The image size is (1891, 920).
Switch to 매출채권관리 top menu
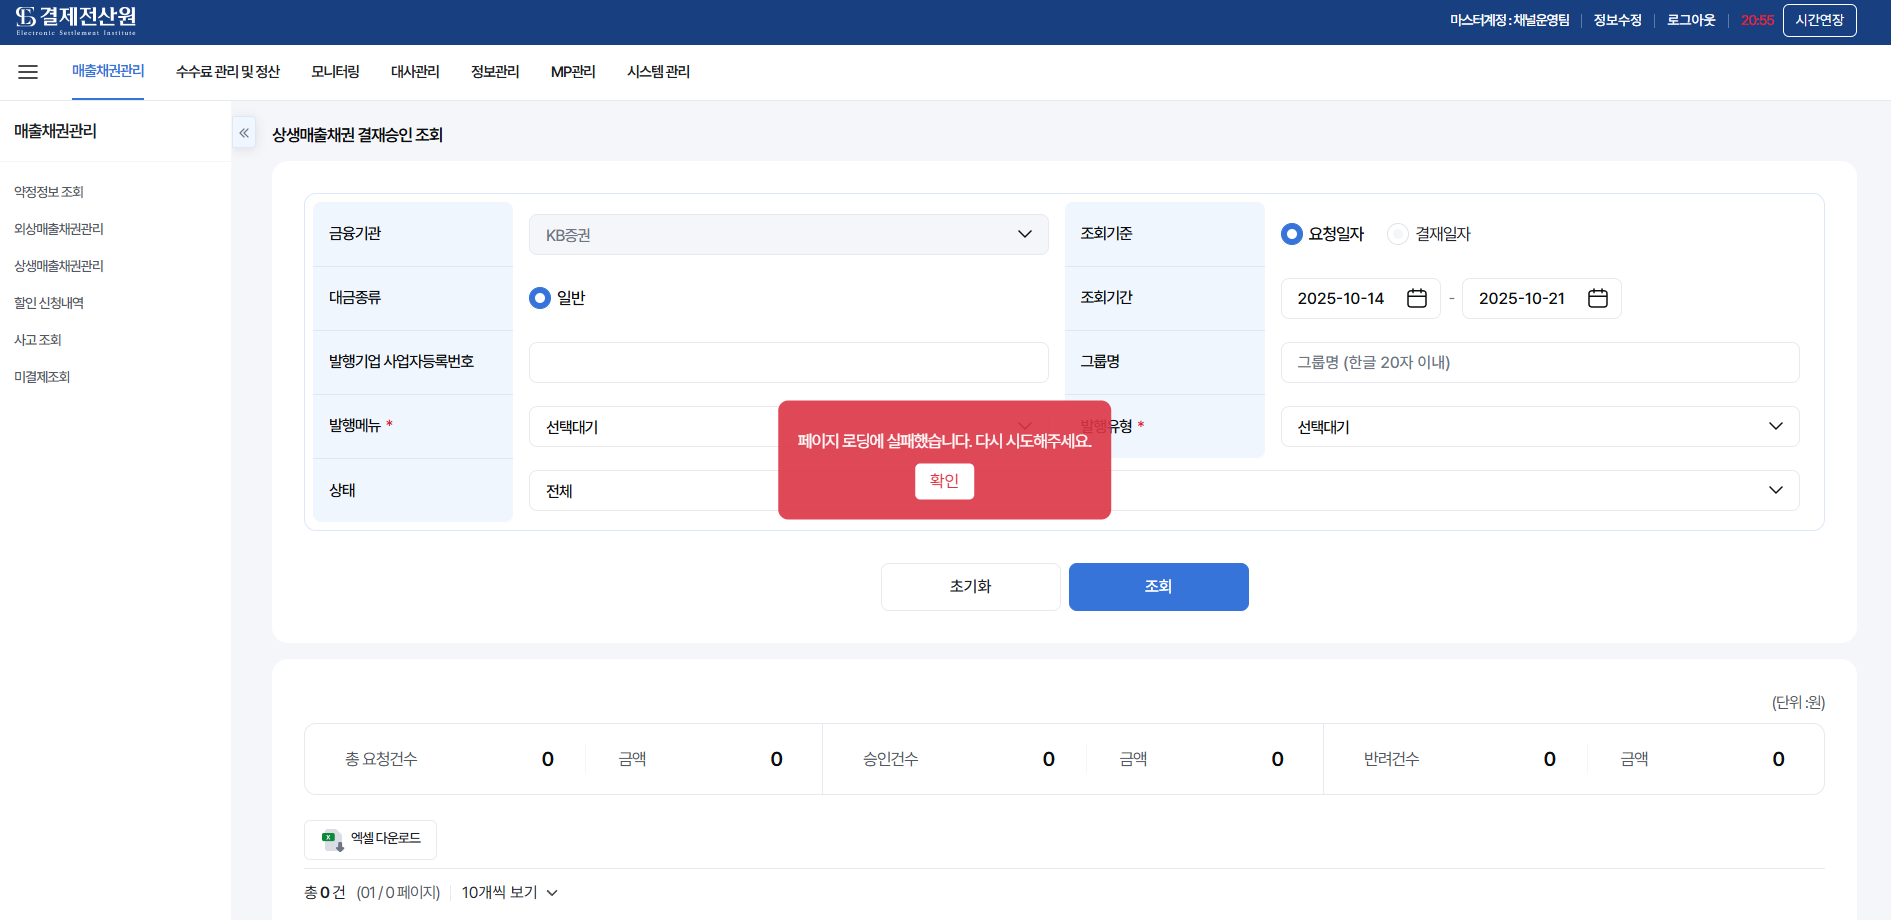(108, 71)
